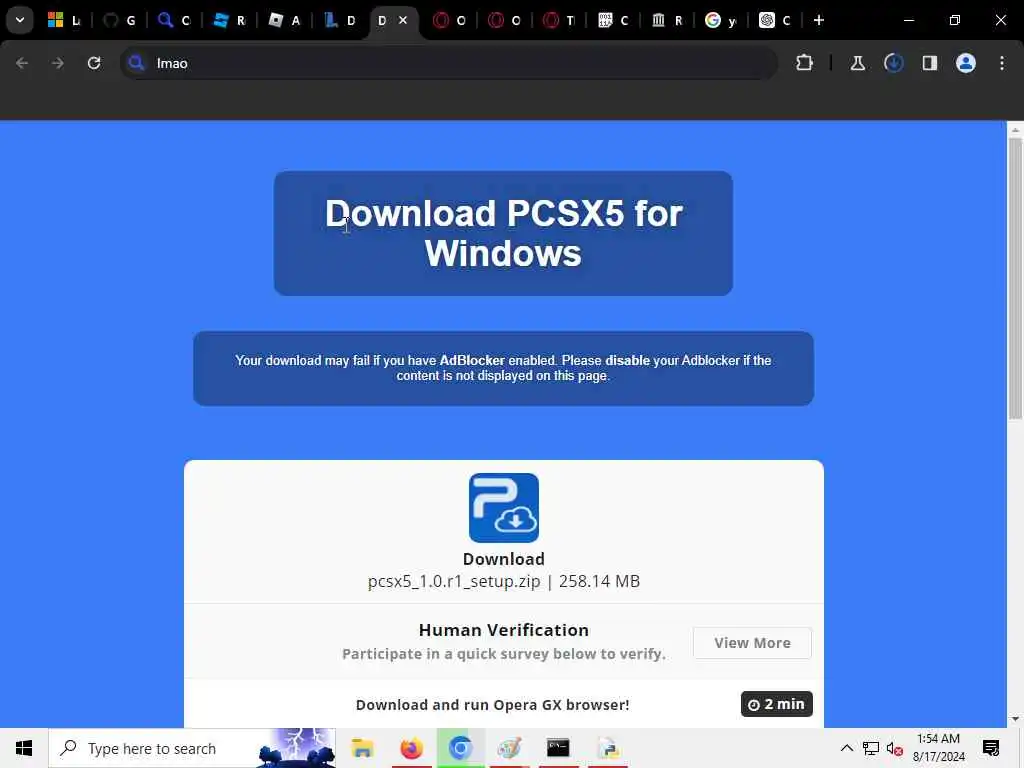Click the network status tray icon

click(871, 748)
